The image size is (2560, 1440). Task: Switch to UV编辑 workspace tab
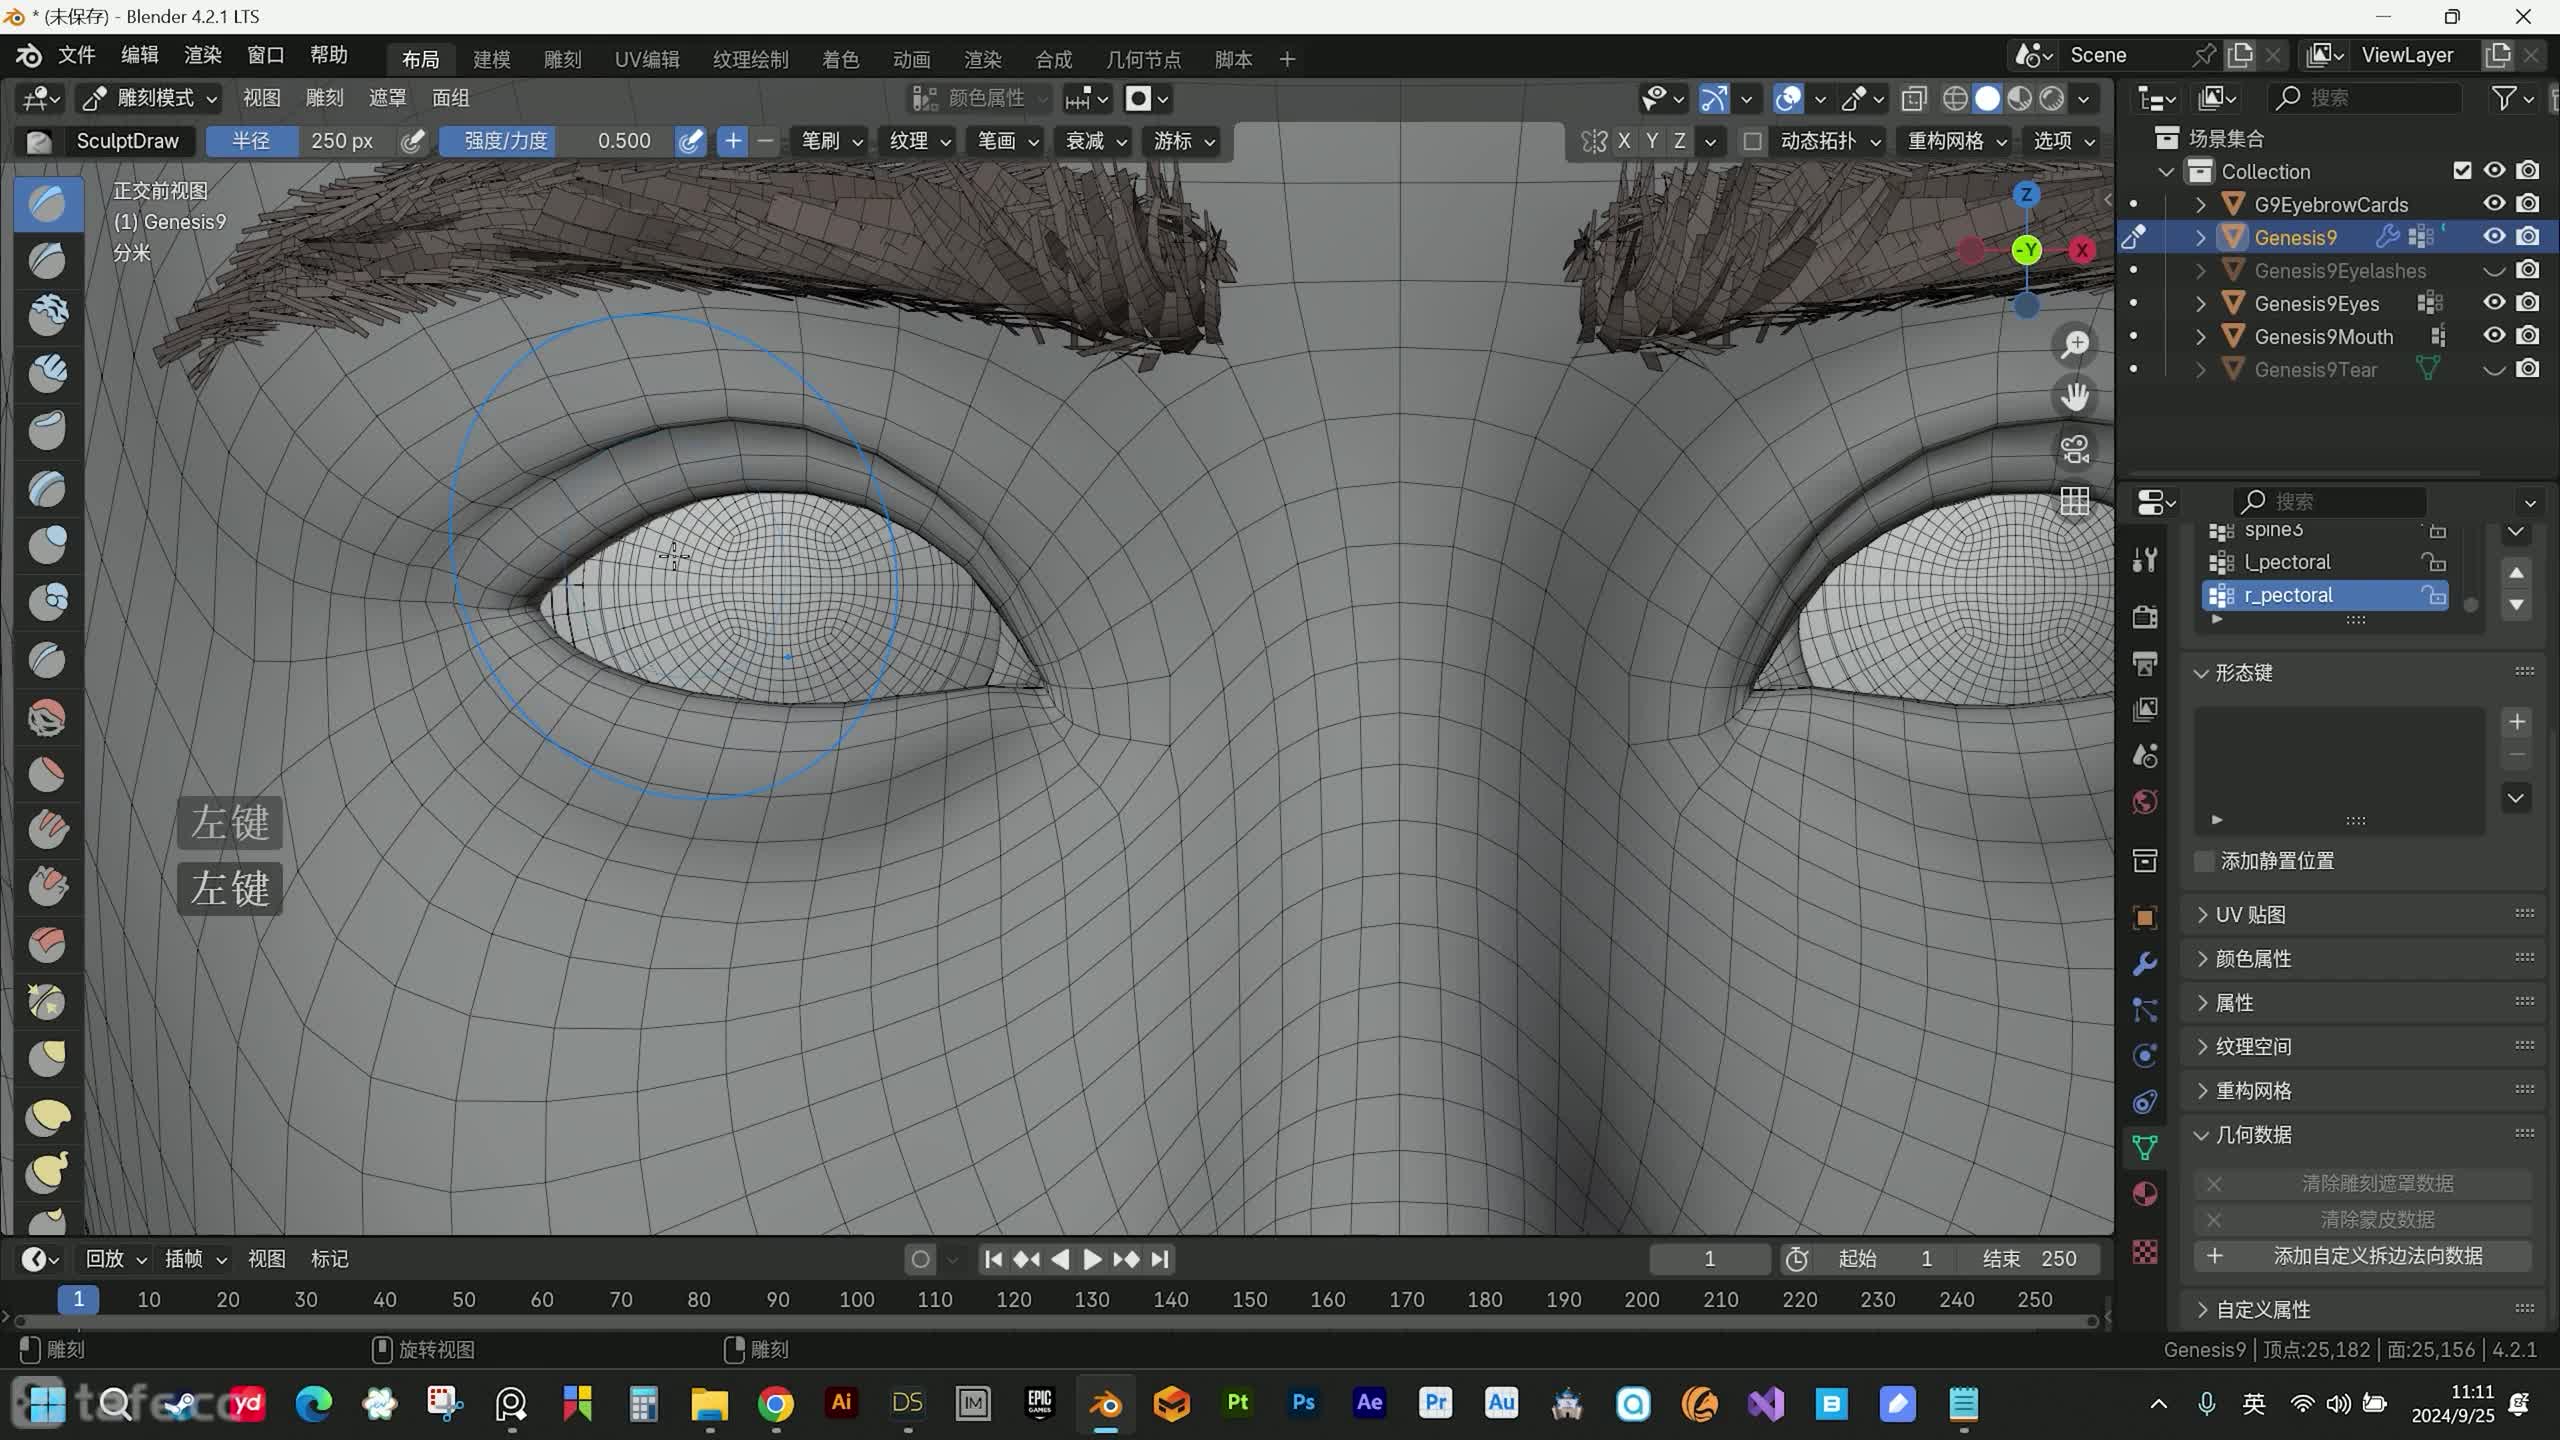click(646, 60)
